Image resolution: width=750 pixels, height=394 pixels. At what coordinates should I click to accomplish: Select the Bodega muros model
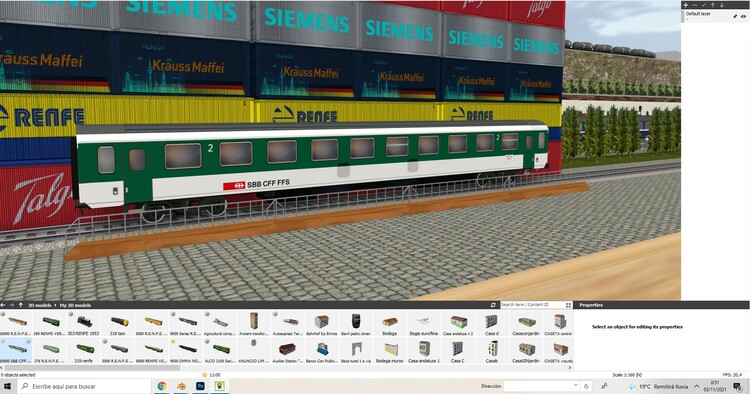(x=390, y=351)
